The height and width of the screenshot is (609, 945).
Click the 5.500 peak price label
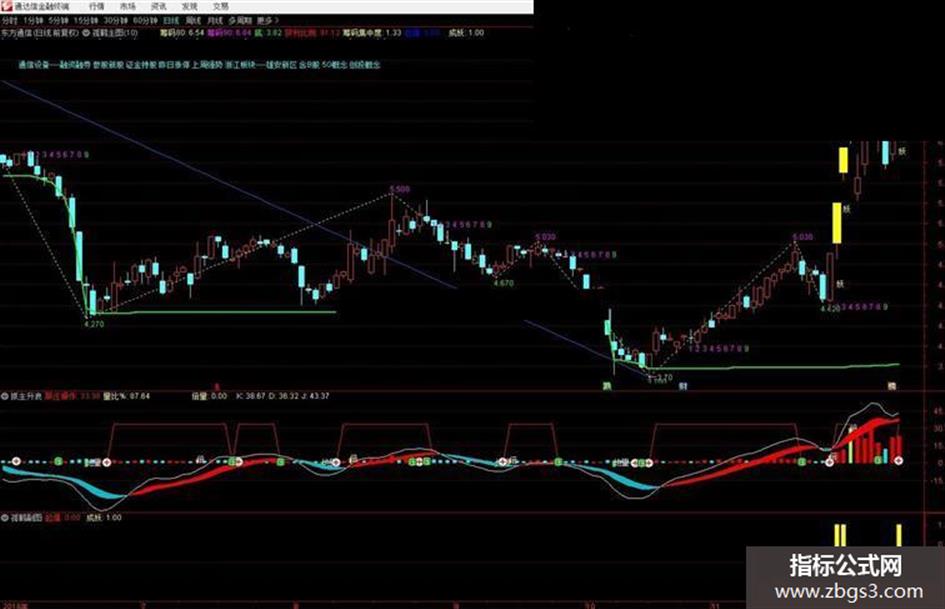(x=400, y=189)
